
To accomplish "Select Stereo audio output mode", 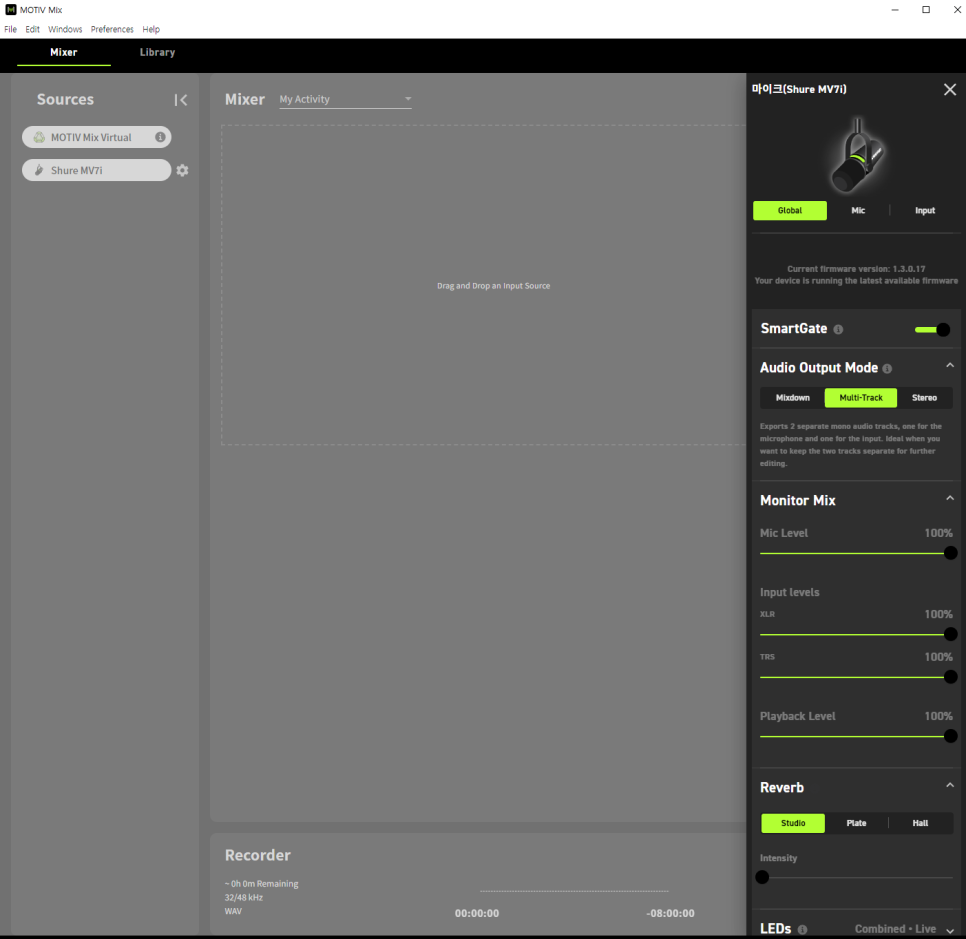I will click(x=924, y=397).
